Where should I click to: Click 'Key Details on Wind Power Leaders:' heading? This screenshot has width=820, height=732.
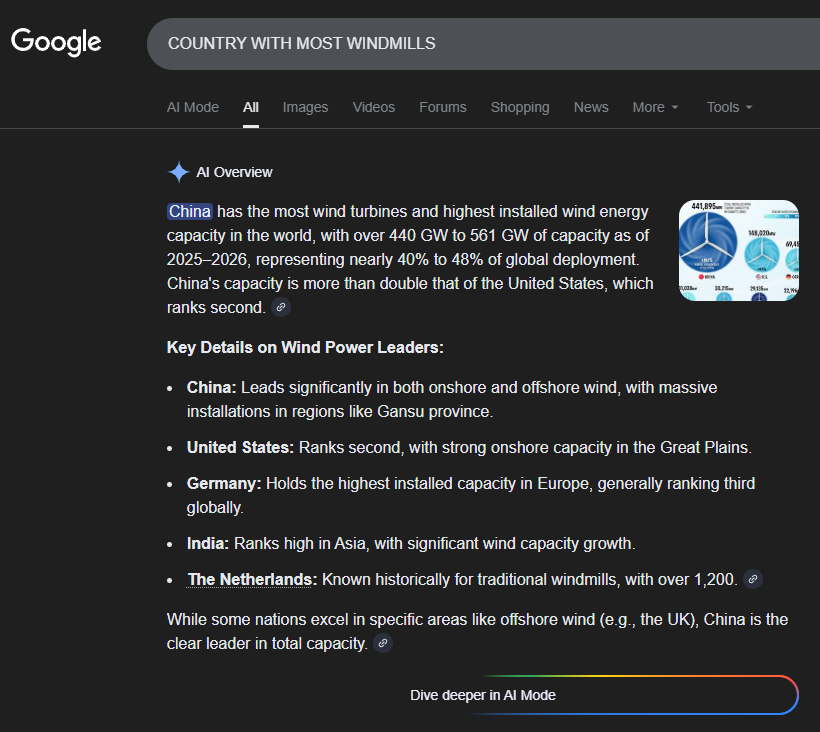pyautogui.click(x=305, y=347)
